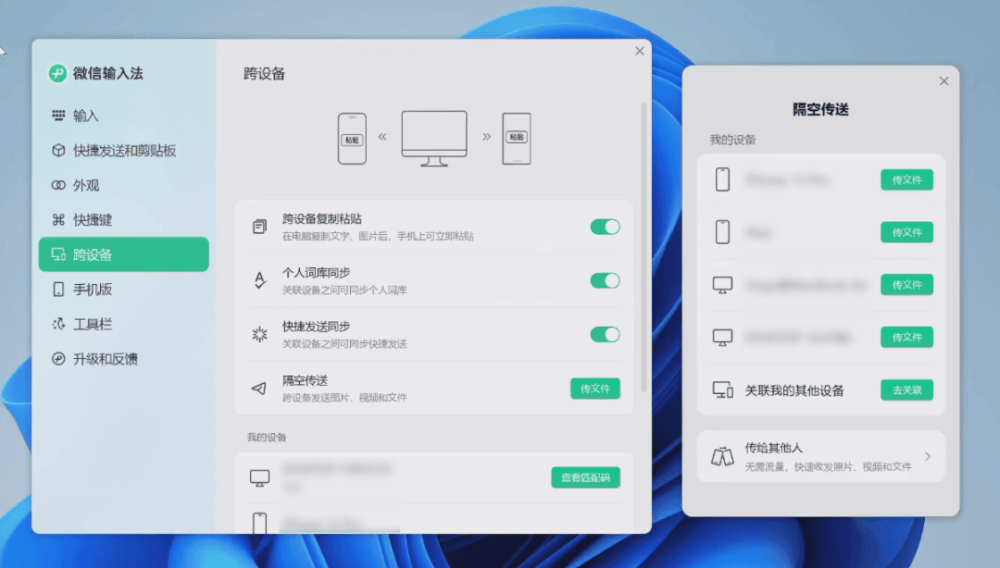Image resolution: width=1000 pixels, height=568 pixels.
Task: Toggle 快捷发送同步 switch
Action: tap(605, 335)
